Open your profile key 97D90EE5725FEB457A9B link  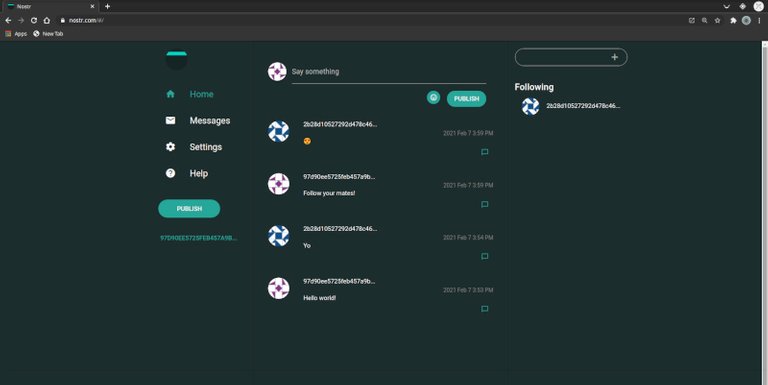pyautogui.click(x=199, y=238)
